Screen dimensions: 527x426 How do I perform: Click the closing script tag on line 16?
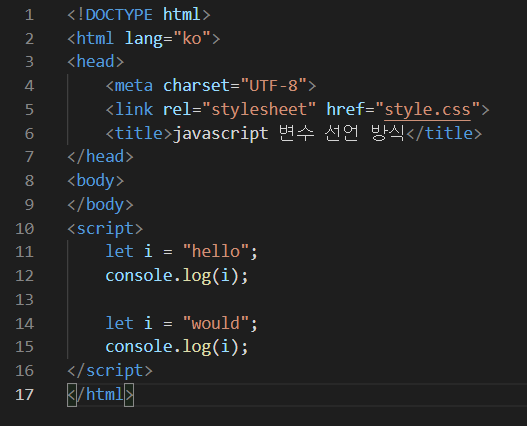click(x=110, y=371)
